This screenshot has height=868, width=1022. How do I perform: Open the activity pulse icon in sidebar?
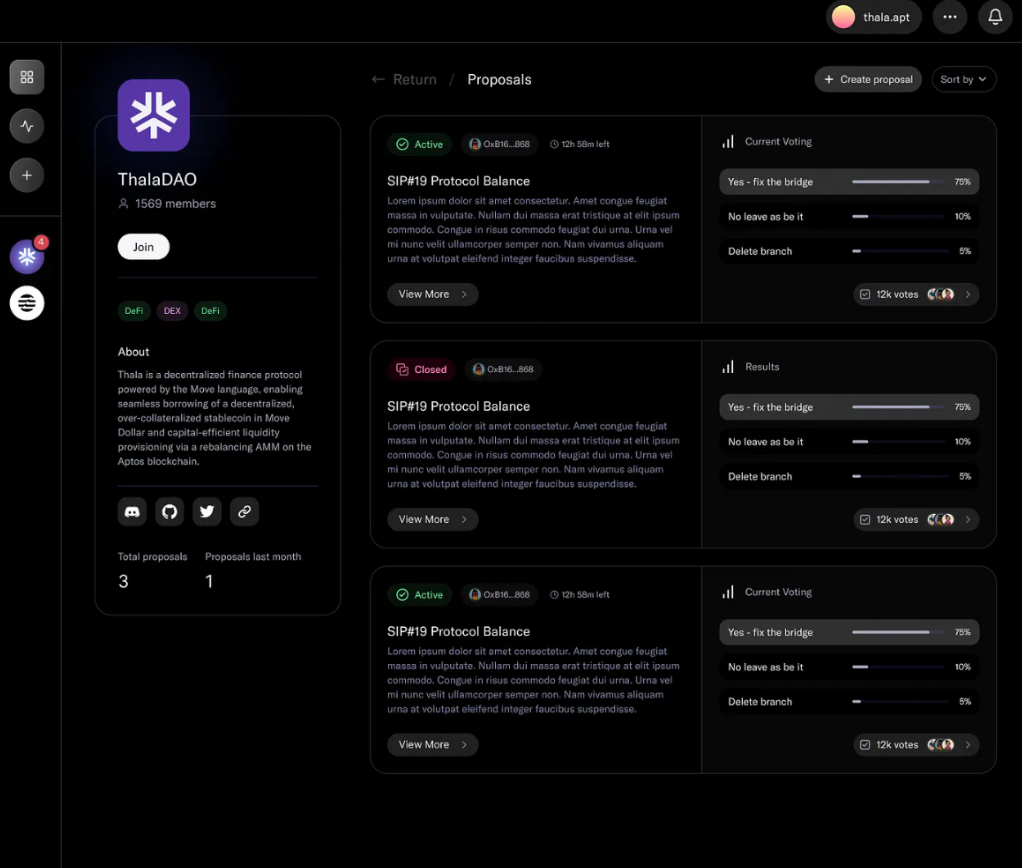[x=27, y=126]
